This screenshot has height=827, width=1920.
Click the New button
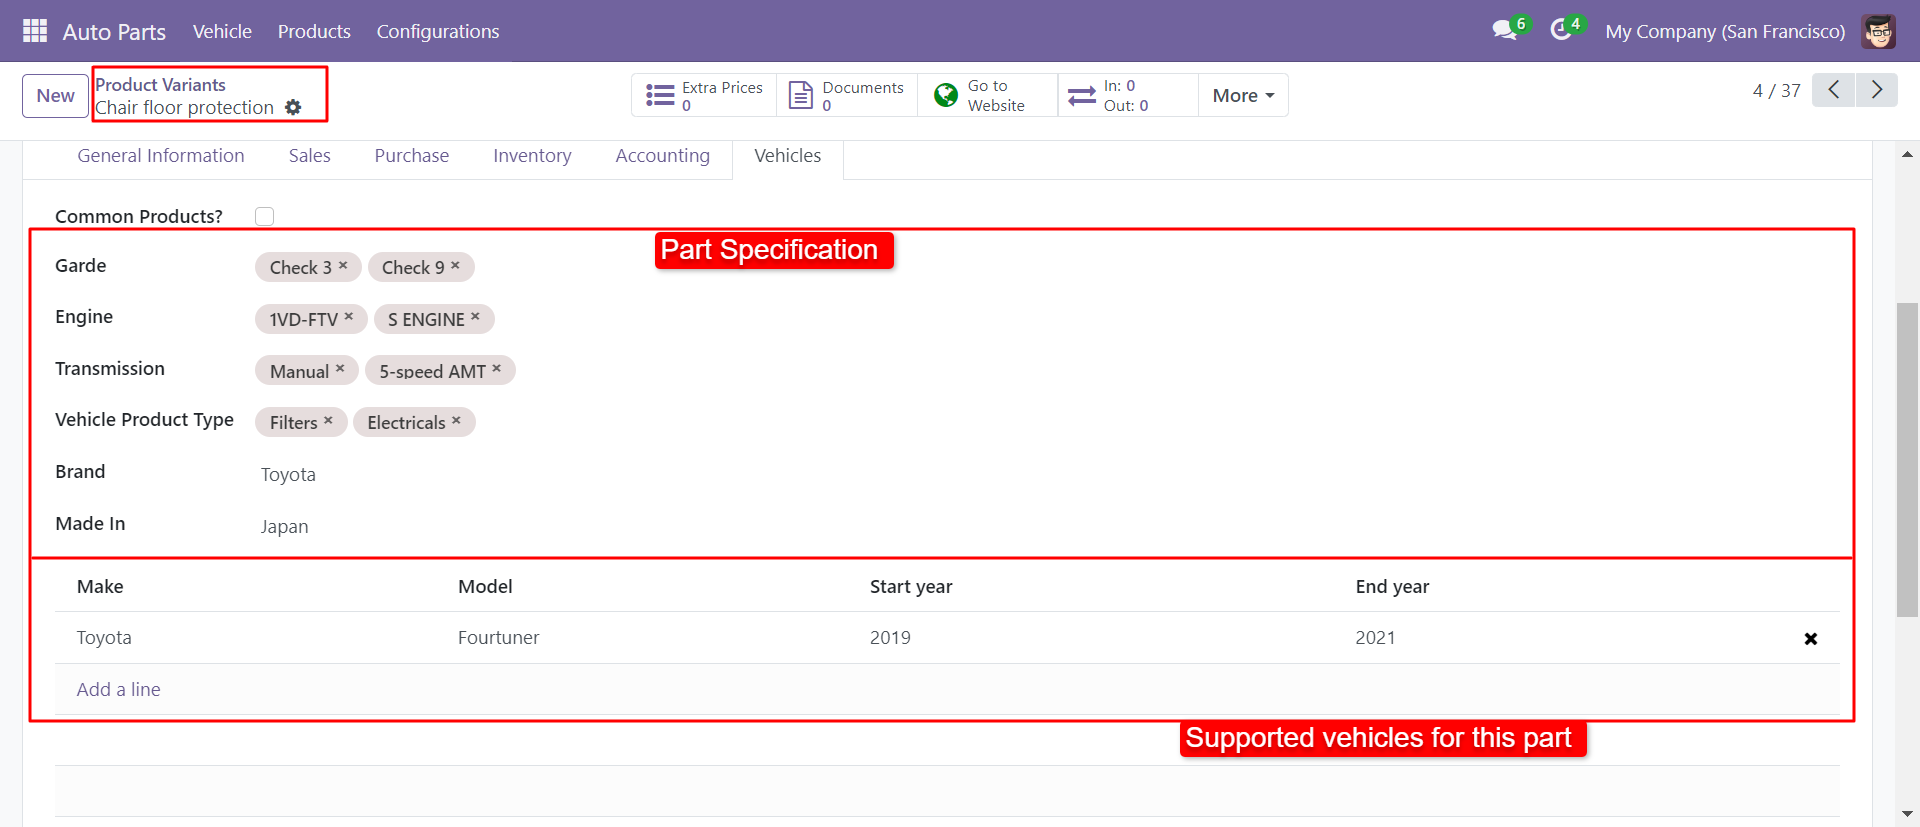point(55,96)
